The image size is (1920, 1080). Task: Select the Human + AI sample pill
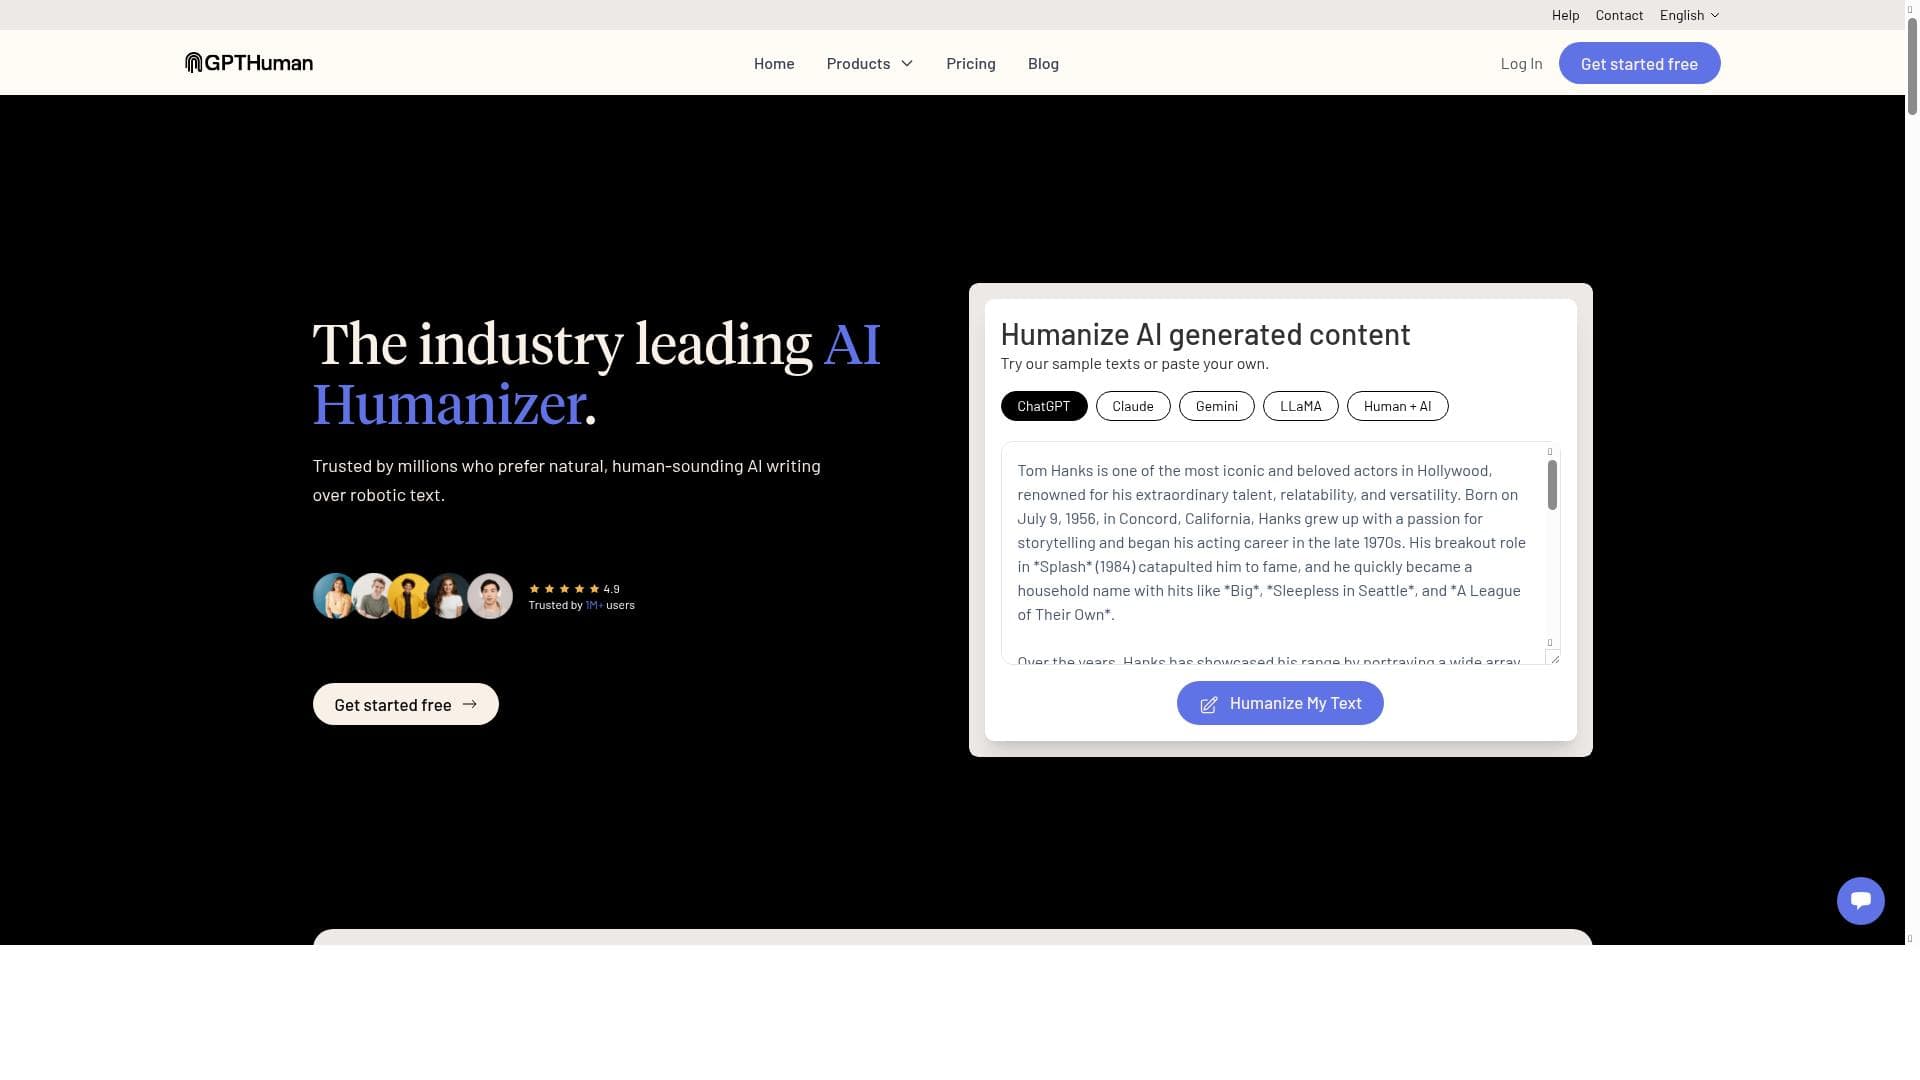point(1397,406)
